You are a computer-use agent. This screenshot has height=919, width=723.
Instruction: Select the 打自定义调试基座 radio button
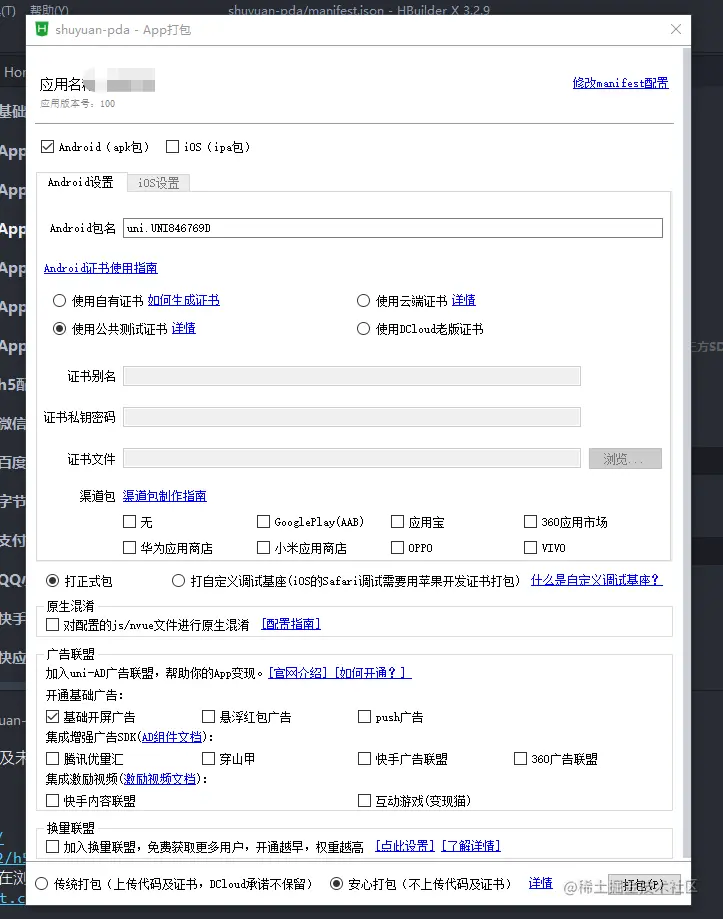coord(178,581)
